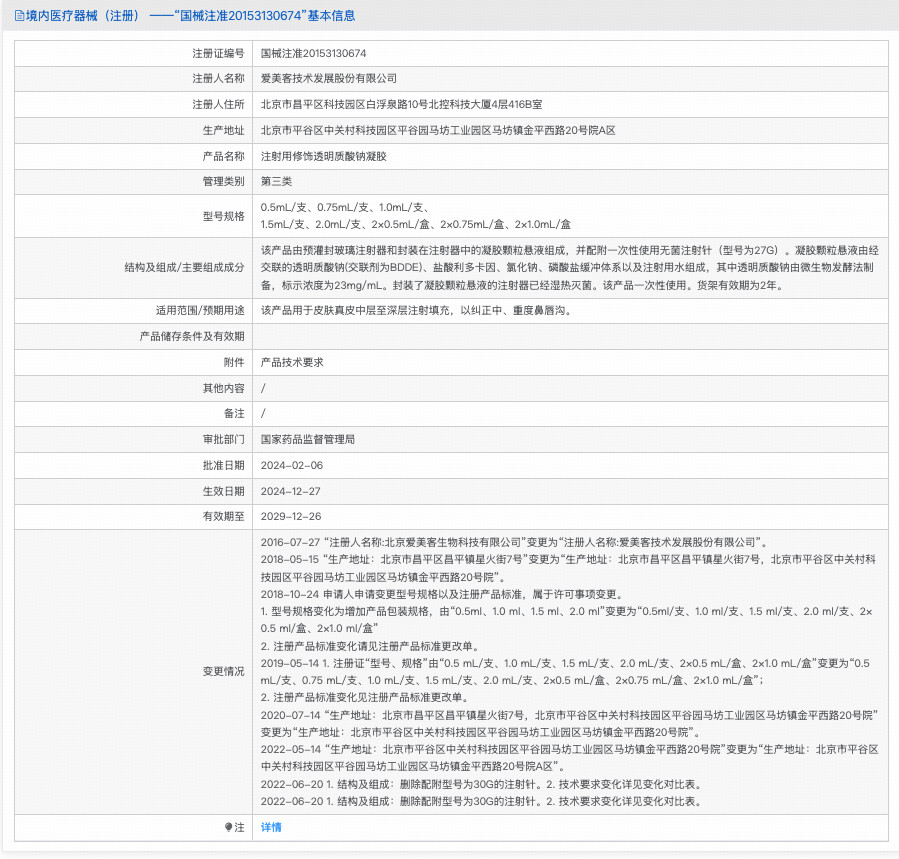Click the document icon in the page header

(20, 16)
